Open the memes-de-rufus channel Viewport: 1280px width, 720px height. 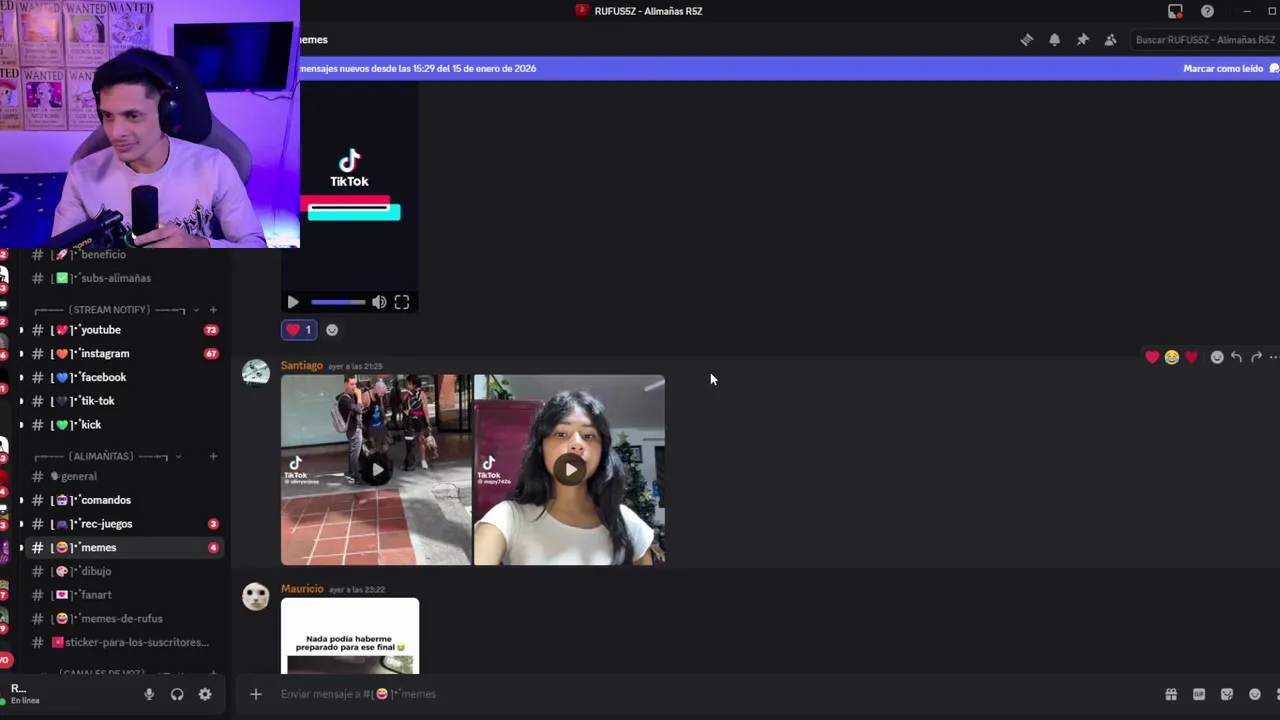(x=124, y=619)
